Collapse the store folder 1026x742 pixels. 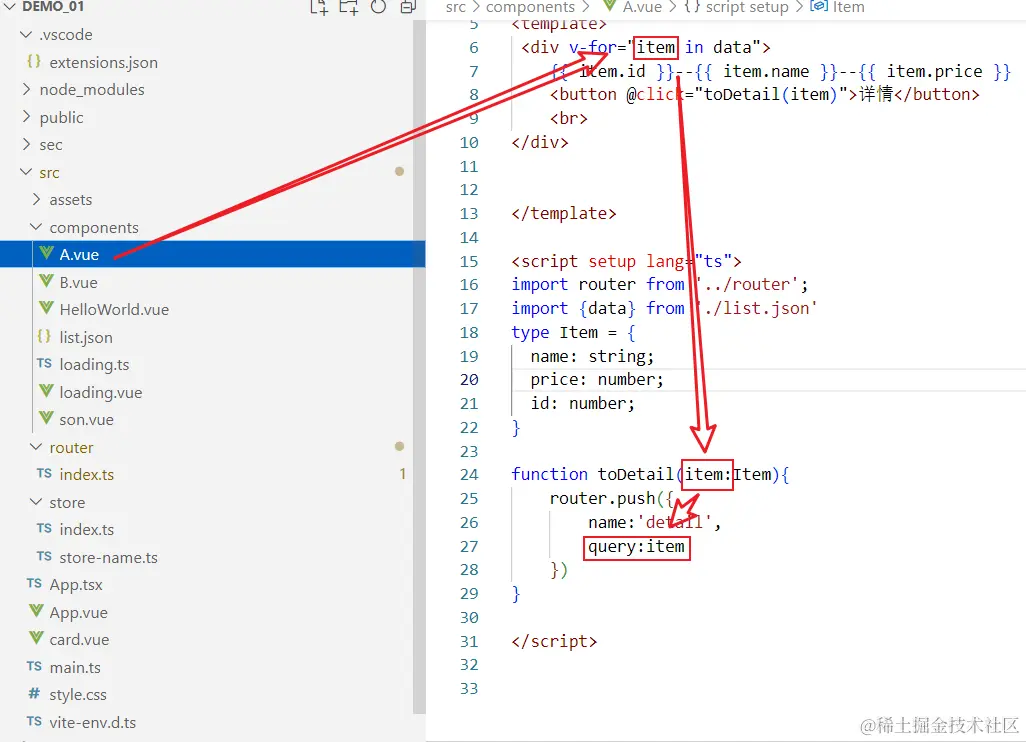pos(36,502)
